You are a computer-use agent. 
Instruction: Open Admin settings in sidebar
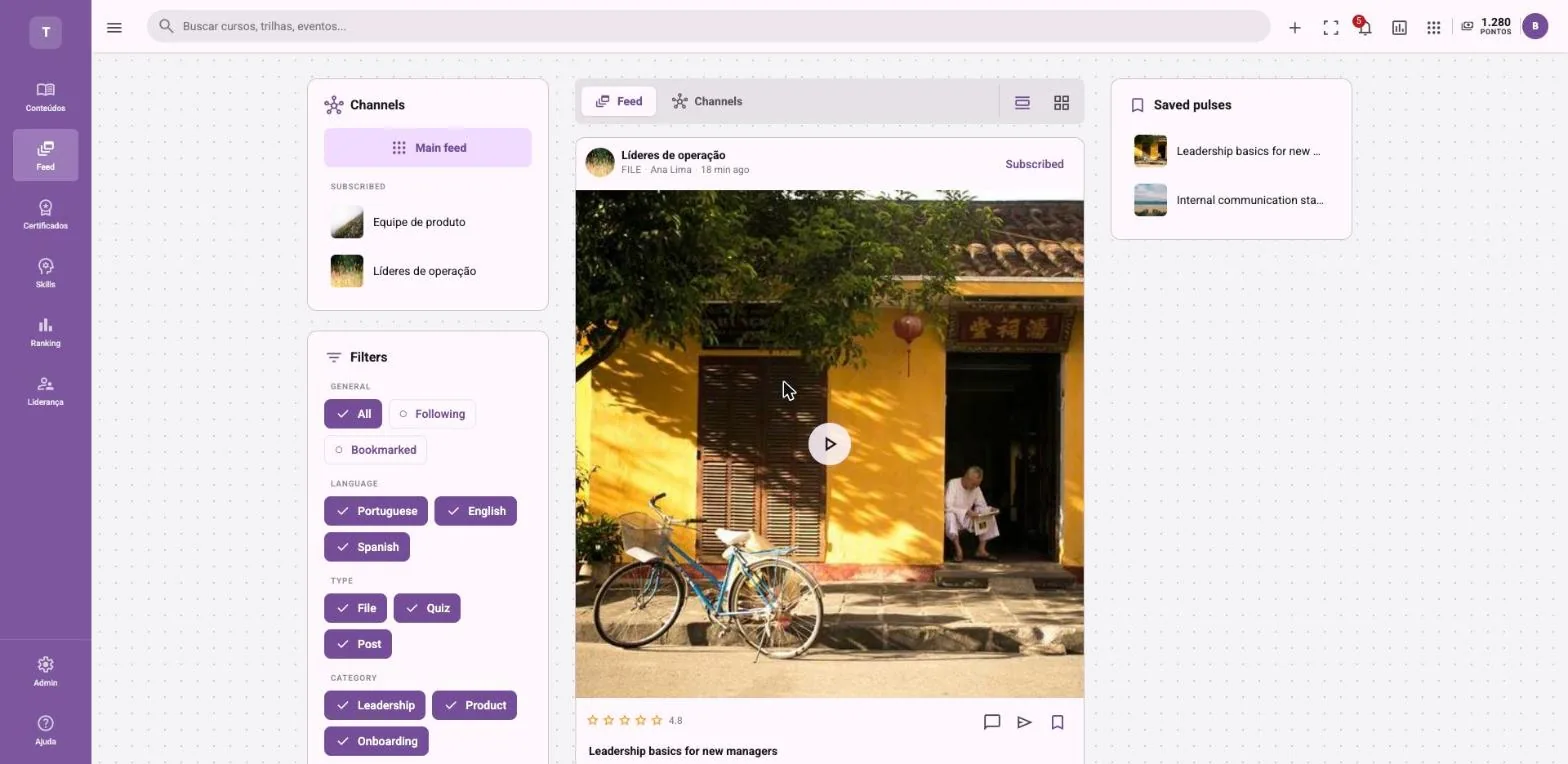pyautogui.click(x=45, y=672)
